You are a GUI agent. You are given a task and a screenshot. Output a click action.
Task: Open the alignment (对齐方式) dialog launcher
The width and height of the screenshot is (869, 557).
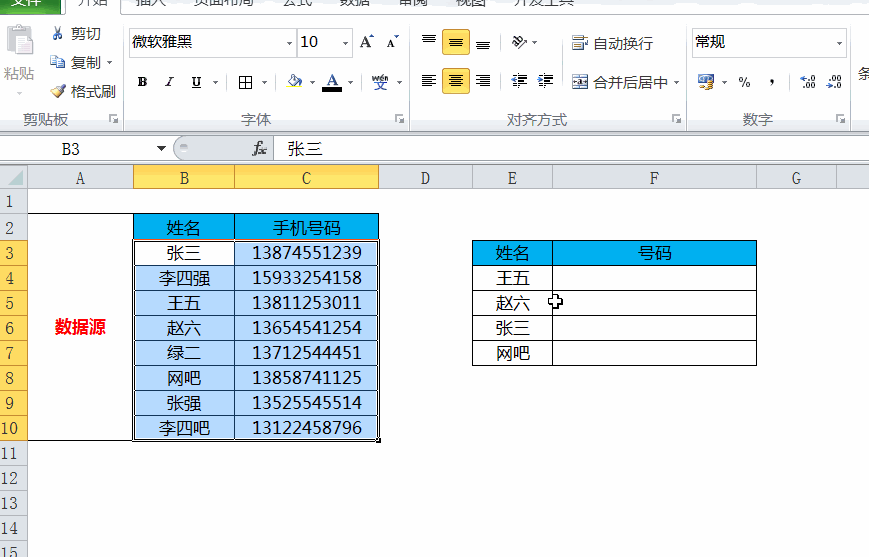click(676, 119)
